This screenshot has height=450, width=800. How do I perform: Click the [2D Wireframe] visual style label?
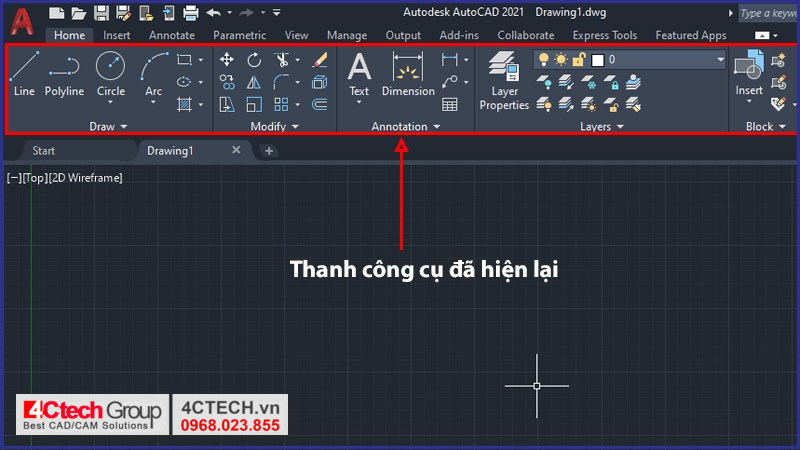[x=86, y=178]
